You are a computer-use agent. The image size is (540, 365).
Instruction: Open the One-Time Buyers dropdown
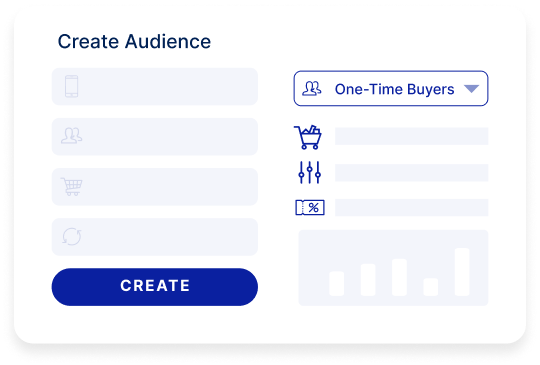(391, 88)
